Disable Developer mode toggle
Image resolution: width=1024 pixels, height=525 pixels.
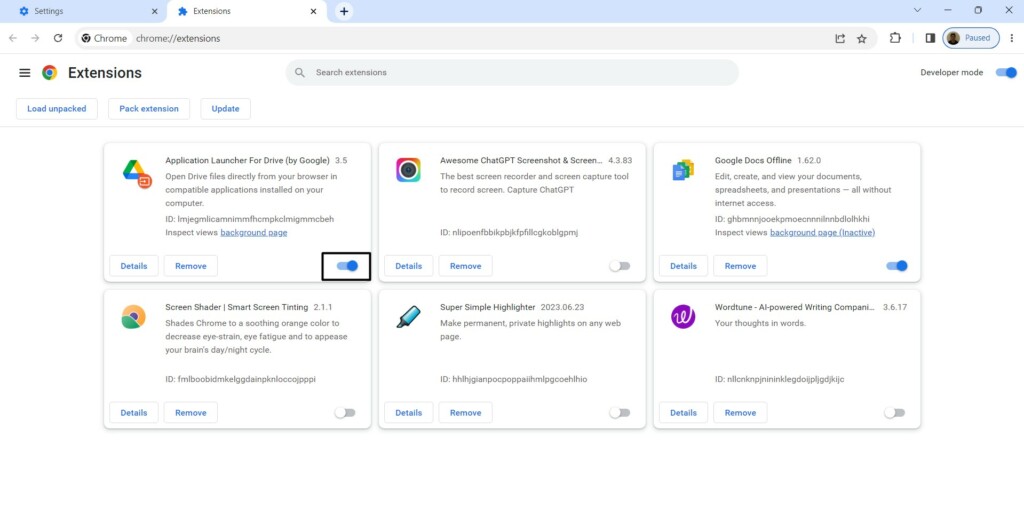[x=1006, y=73]
